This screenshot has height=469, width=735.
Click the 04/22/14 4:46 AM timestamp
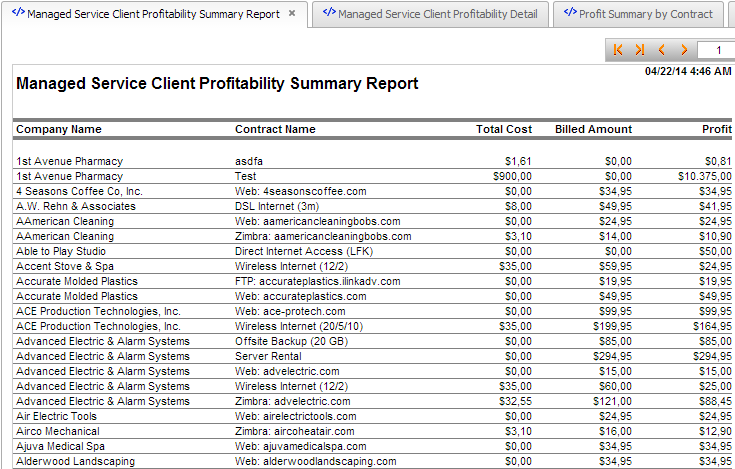pyautogui.click(x=688, y=71)
